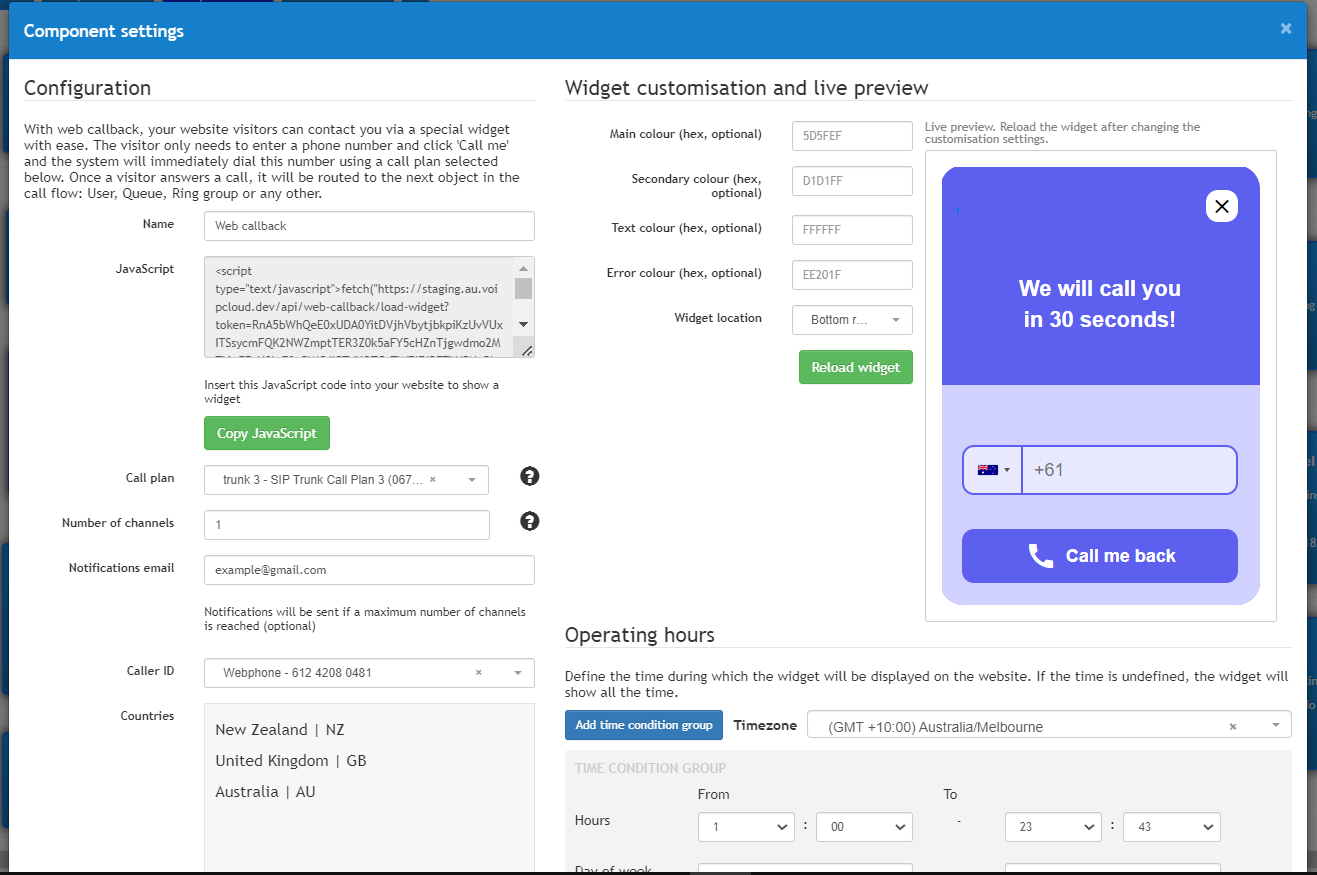Open the Australian flag country selector

tap(993, 470)
